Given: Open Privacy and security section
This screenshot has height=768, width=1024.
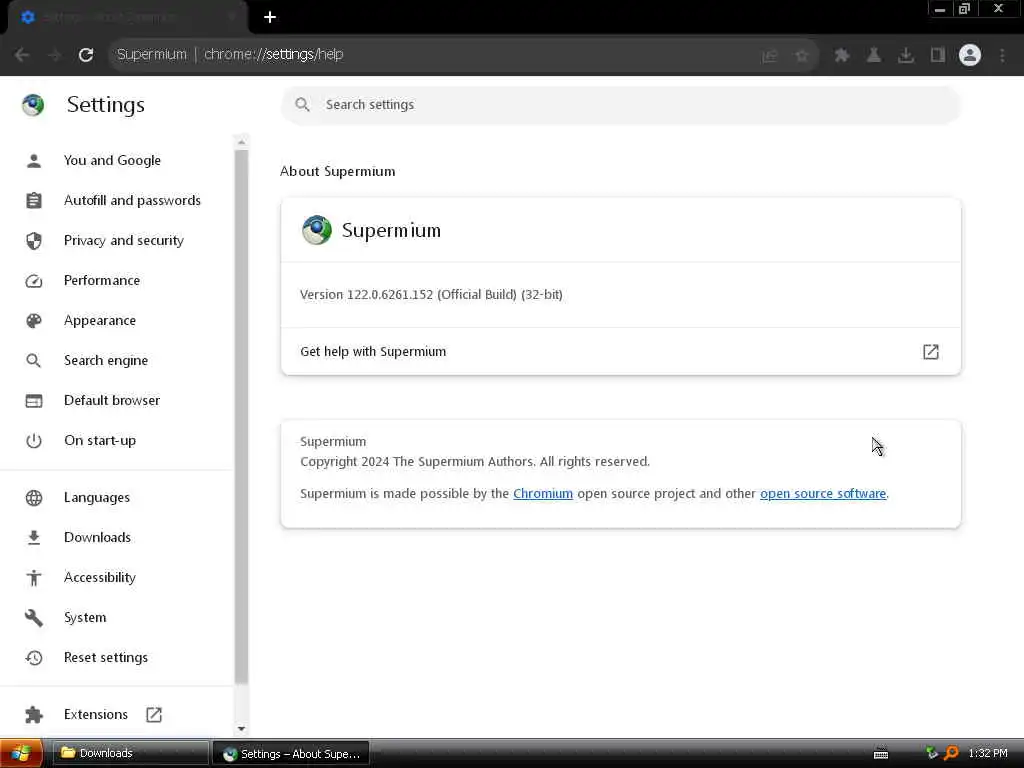Looking at the screenshot, I should click(124, 240).
